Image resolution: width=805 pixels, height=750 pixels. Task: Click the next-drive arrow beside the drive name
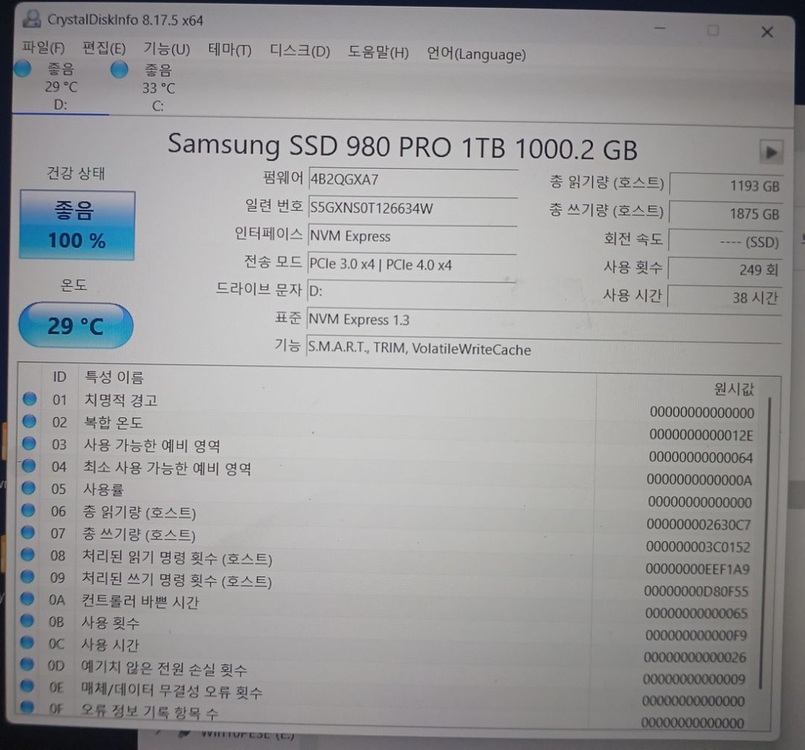[x=770, y=152]
